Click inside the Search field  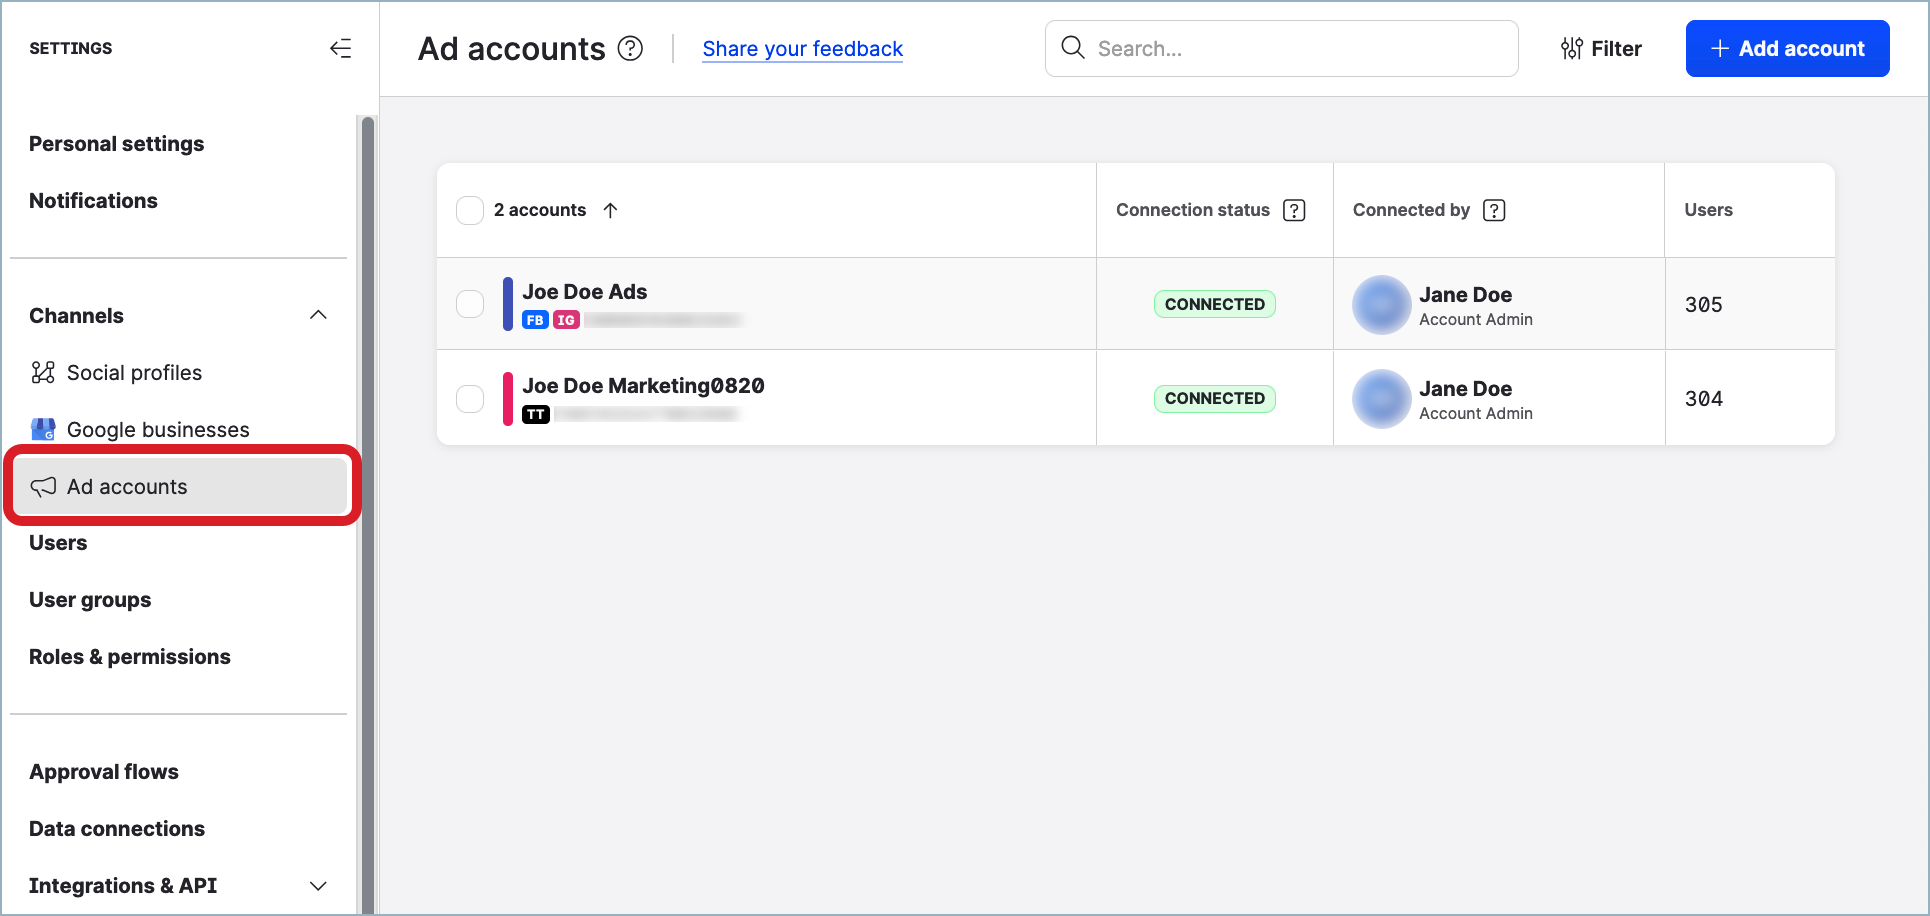[1280, 48]
